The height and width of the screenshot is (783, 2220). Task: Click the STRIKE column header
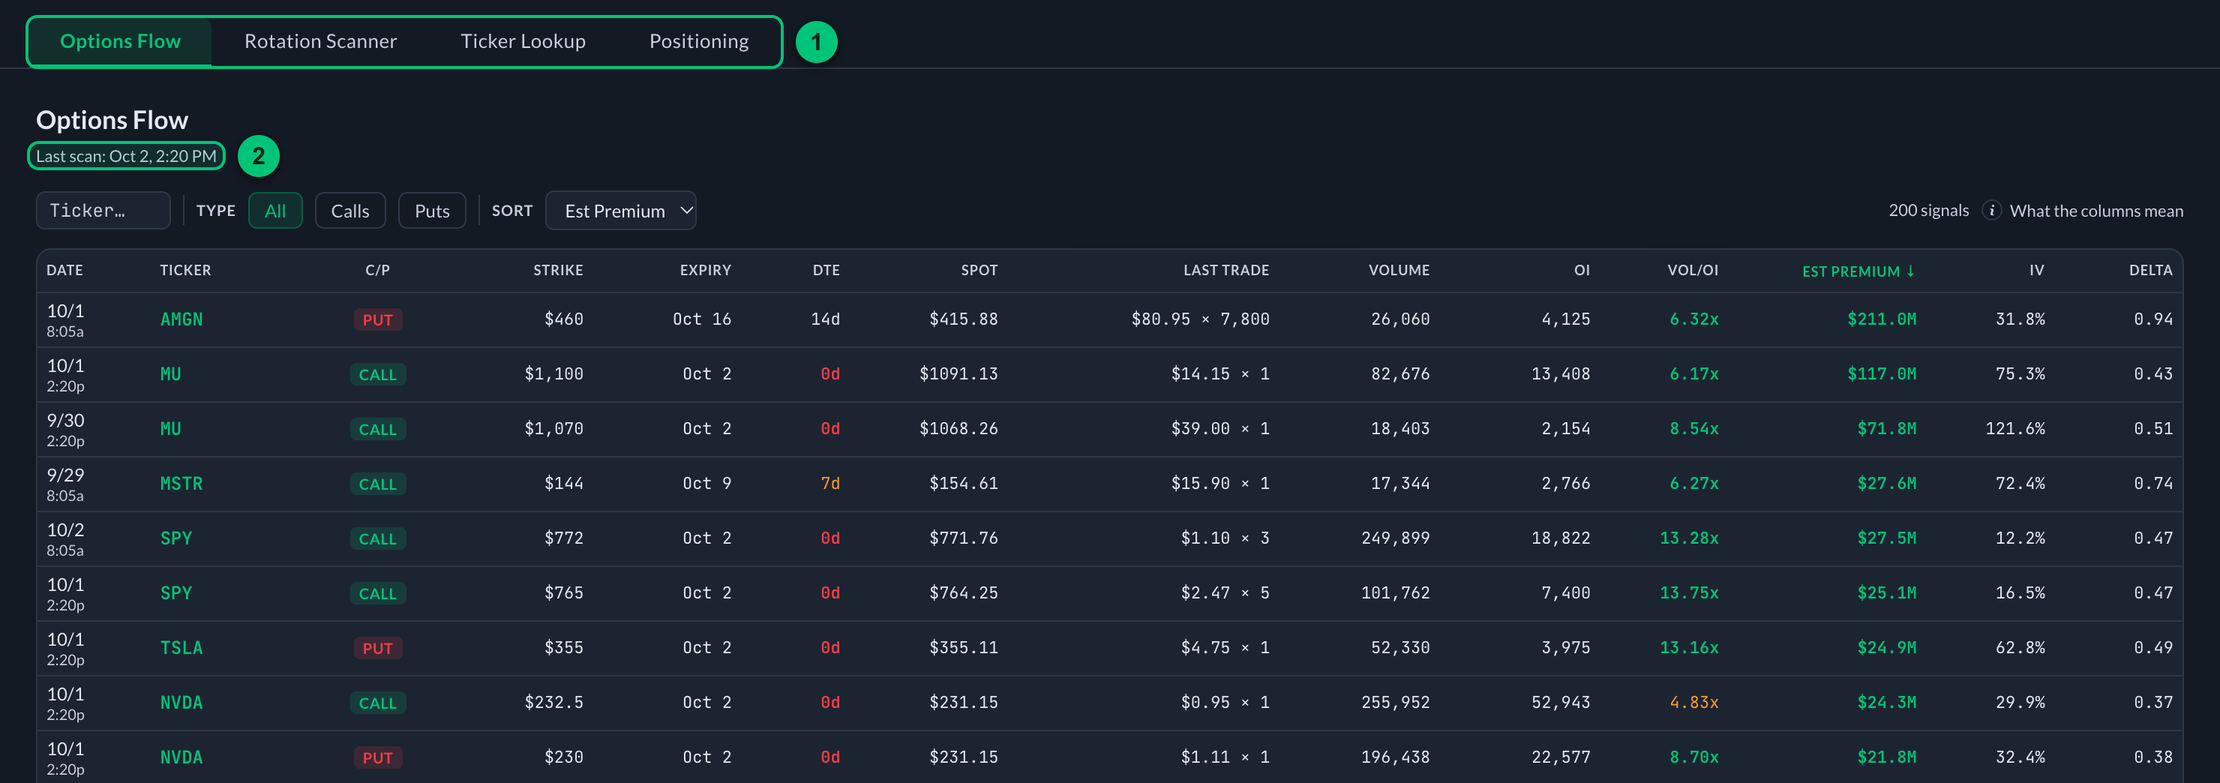[x=558, y=271]
